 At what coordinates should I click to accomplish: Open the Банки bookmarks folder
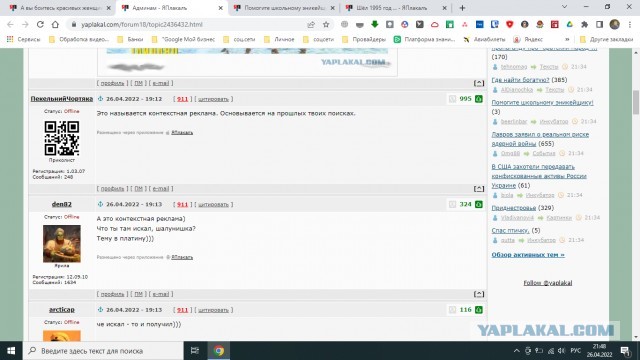tap(130, 40)
